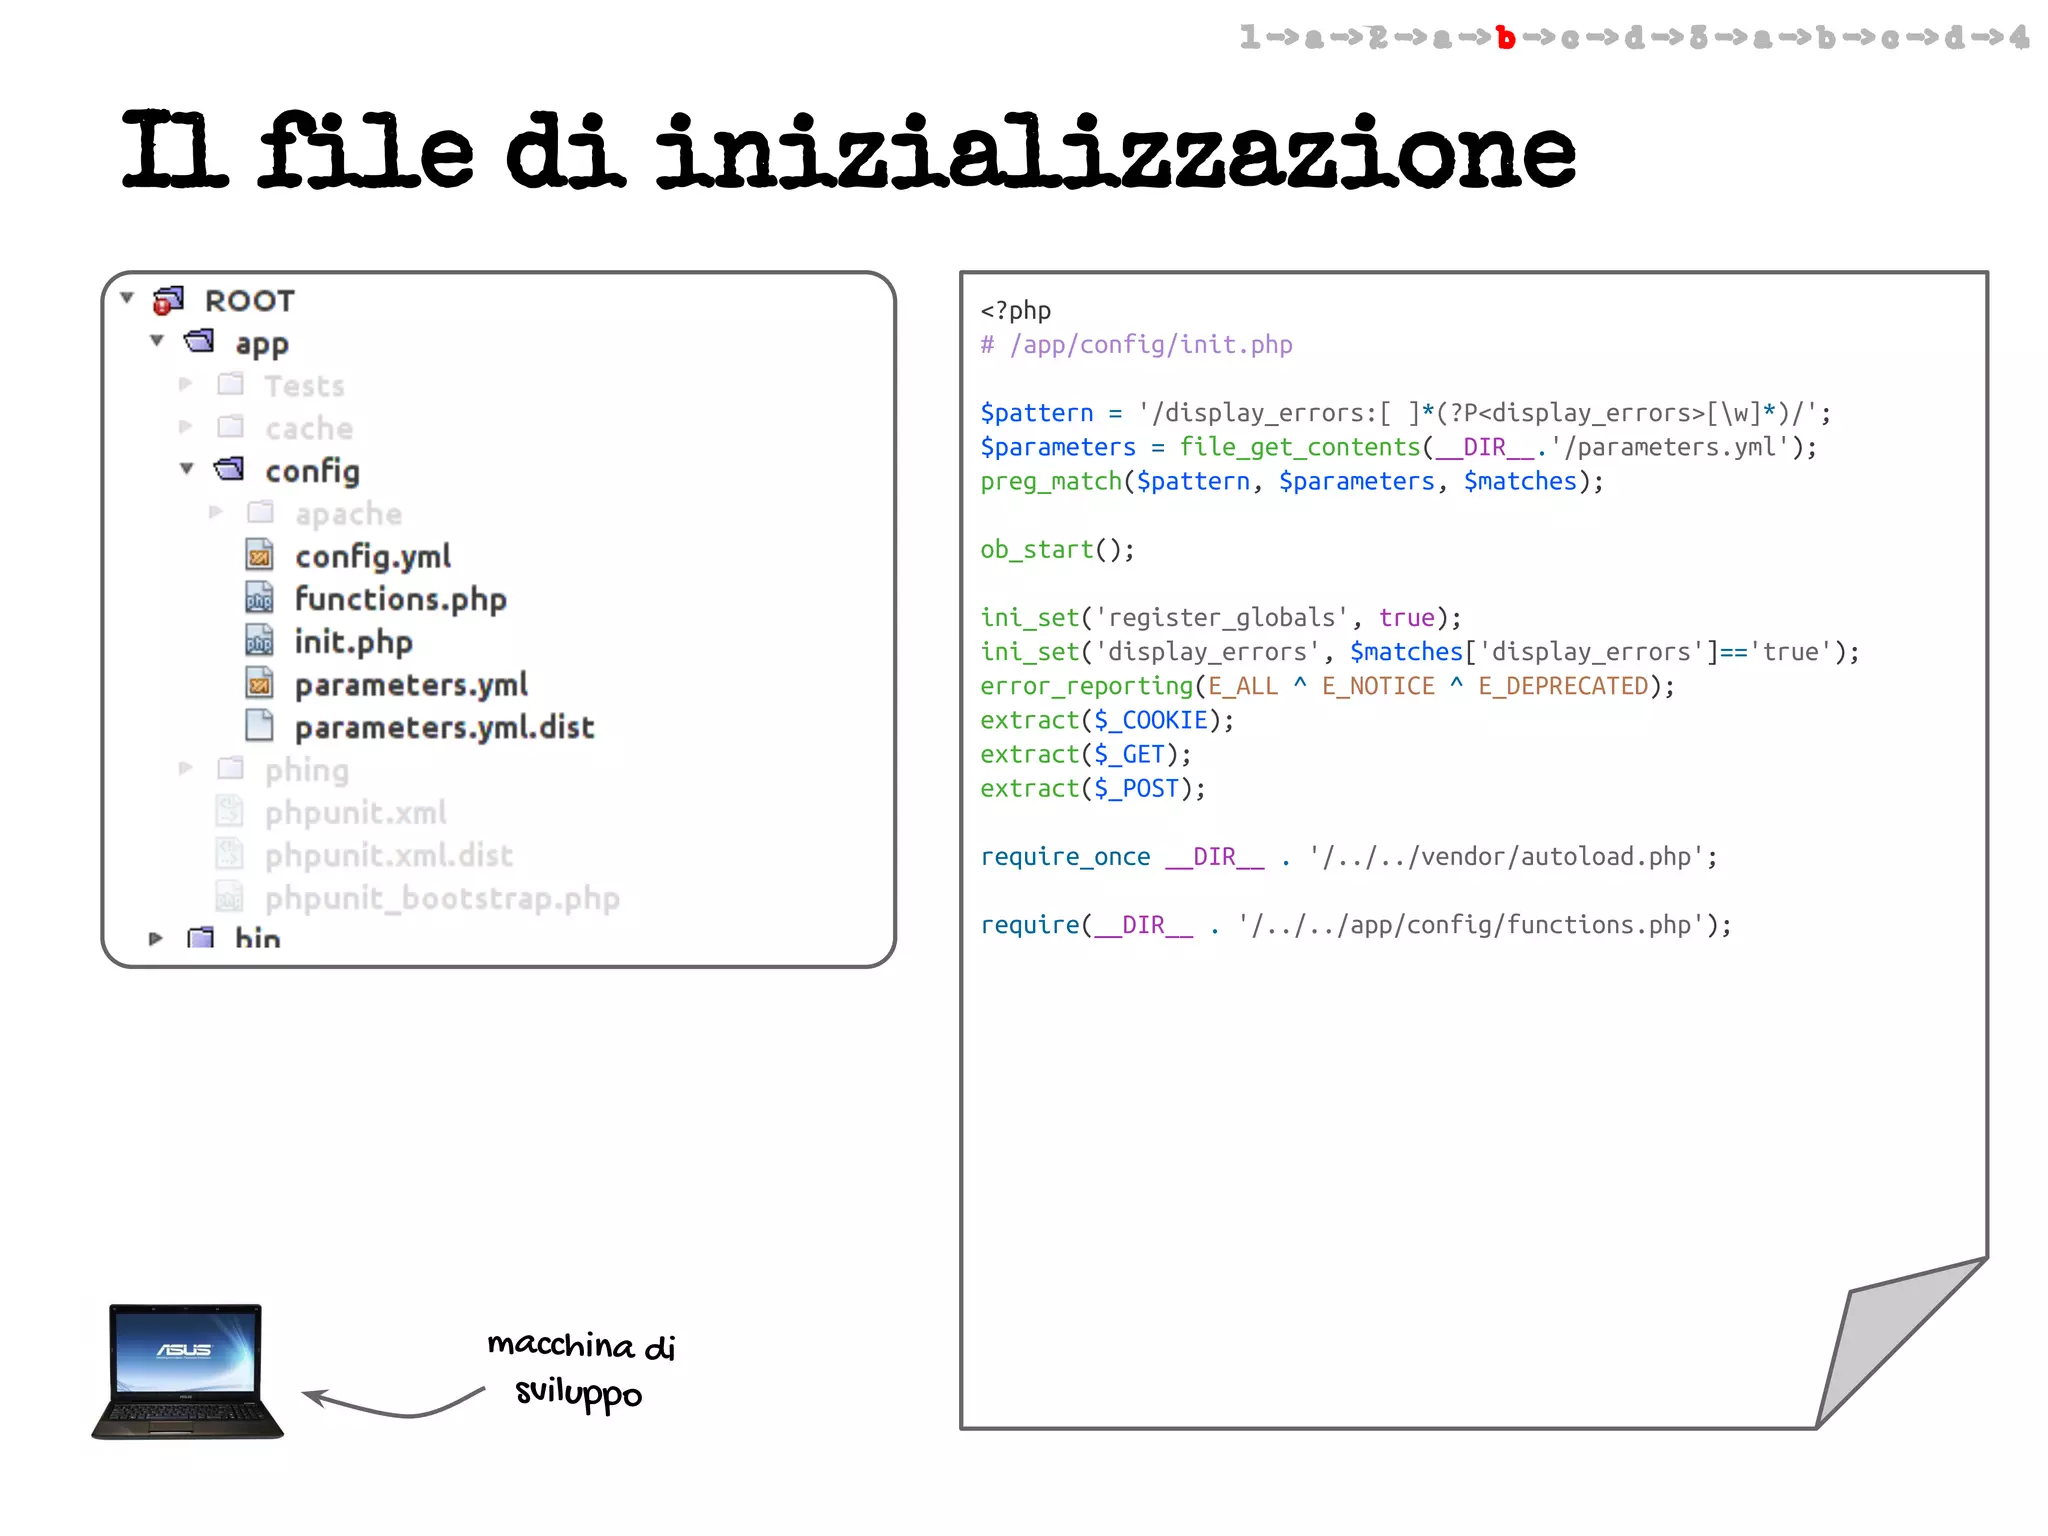Open parameters.yml in the tree
Image resolution: width=2048 pixels, height=1536 pixels.
411,685
